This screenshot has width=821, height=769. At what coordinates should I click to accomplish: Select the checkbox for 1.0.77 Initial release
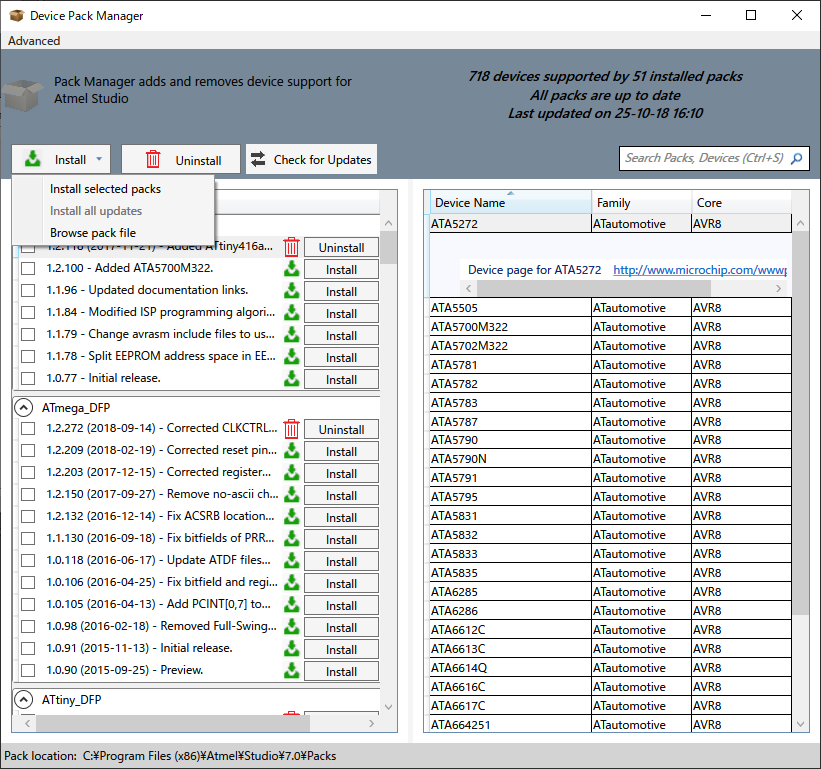click(x=28, y=378)
